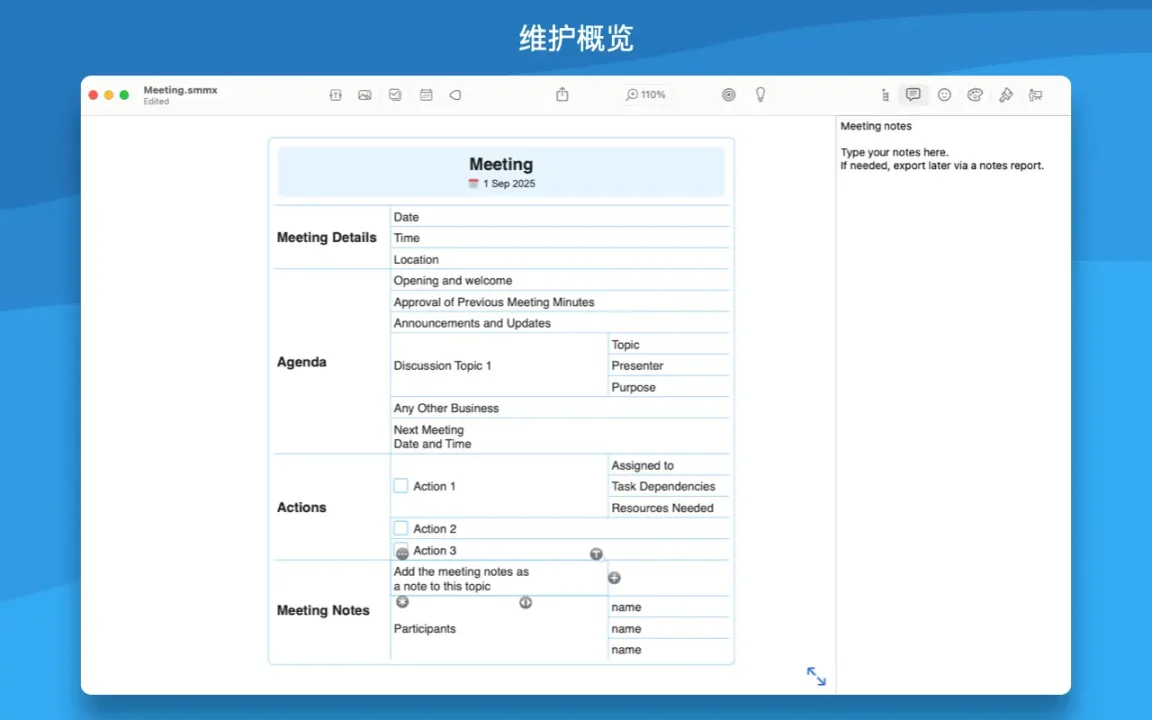Click the plus handle to add child topic
The image size is (1152, 720).
(x=614, y=578)
